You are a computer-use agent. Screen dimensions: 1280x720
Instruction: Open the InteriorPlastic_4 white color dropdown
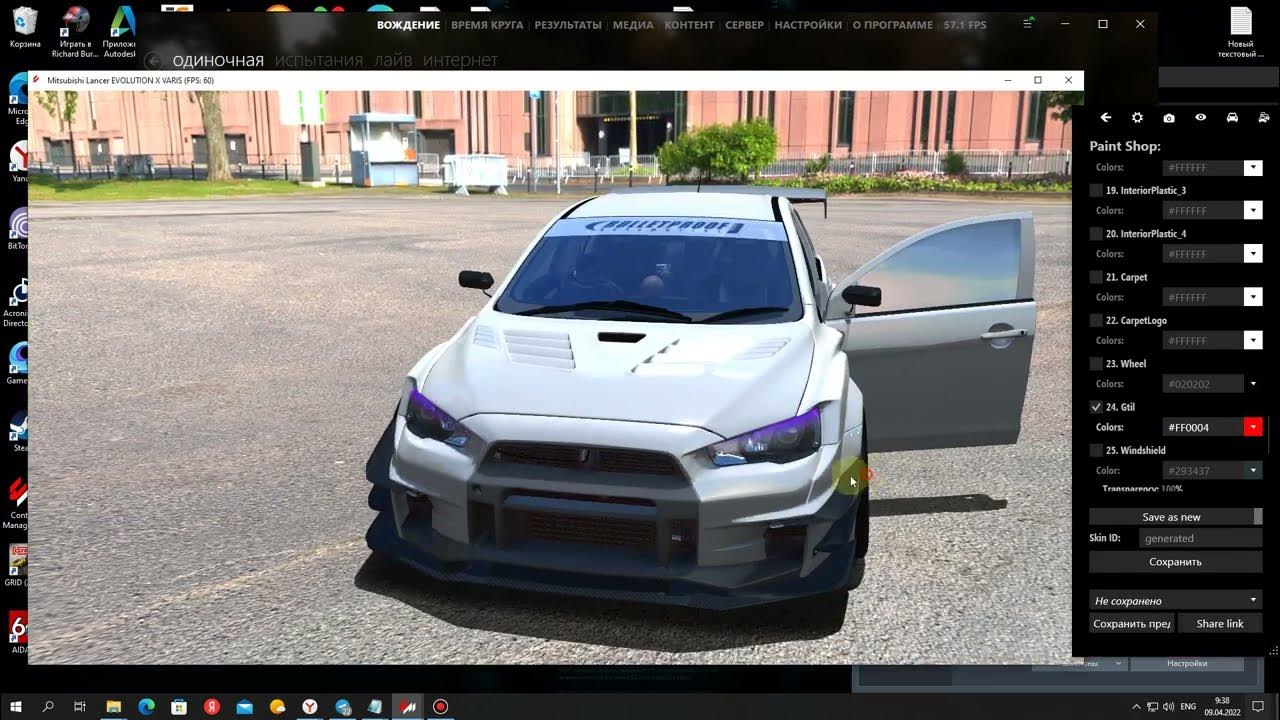pos(1252,254)
